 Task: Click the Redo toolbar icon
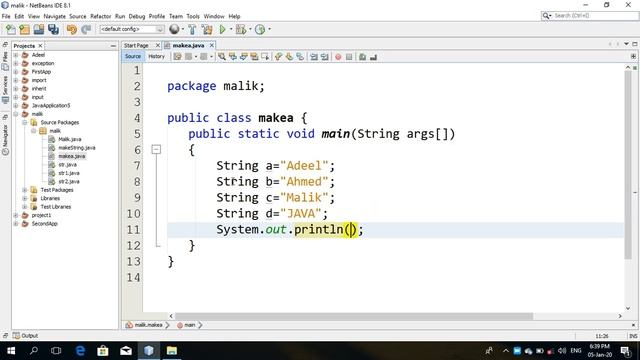coord(86,29)
